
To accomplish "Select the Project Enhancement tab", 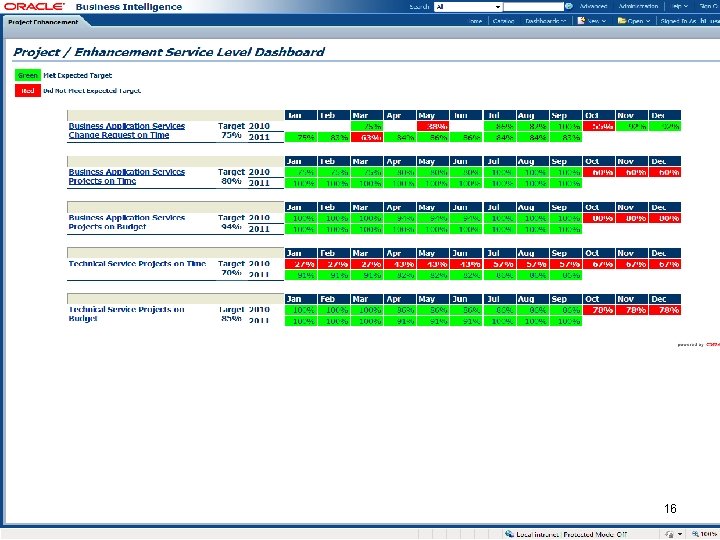I will [43, 22].
